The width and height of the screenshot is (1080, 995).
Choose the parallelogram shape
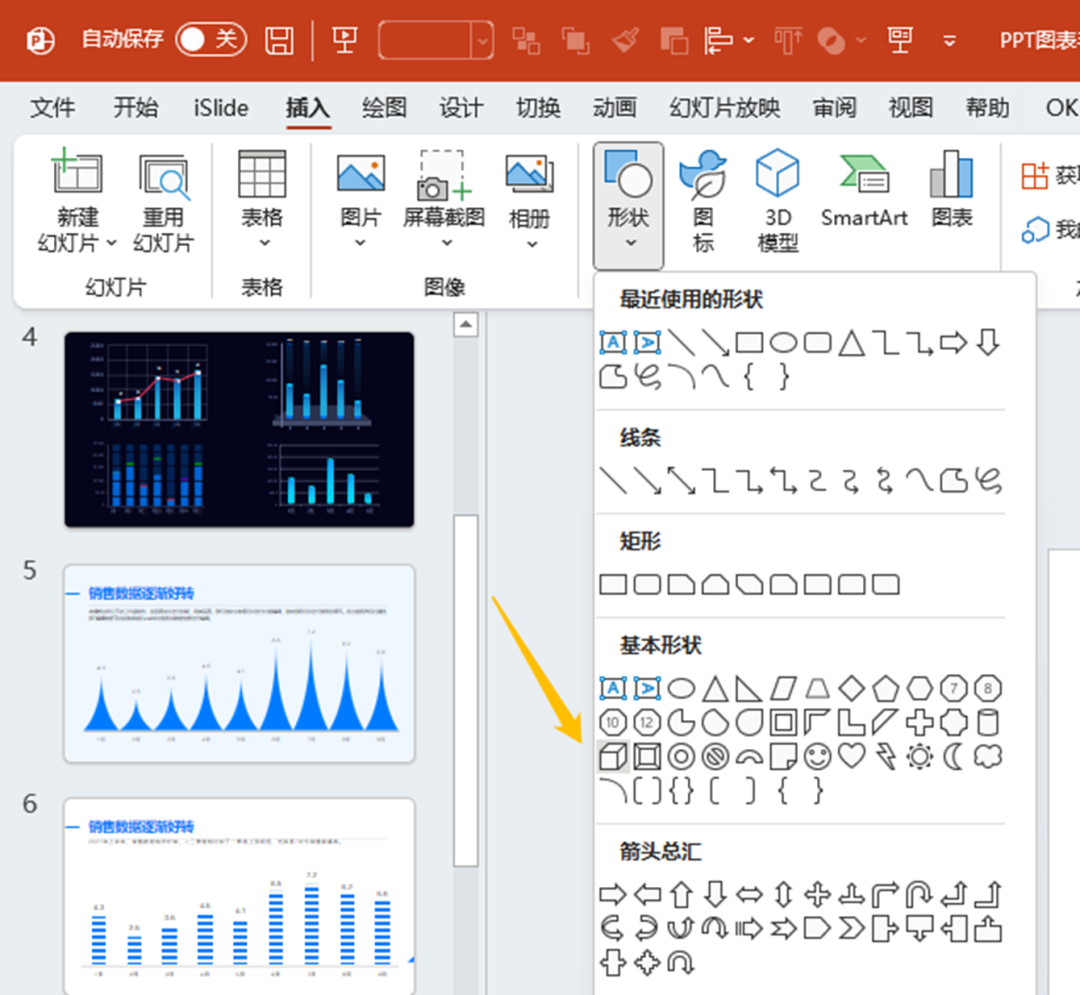pyautogui.click(x=784, y=688)
